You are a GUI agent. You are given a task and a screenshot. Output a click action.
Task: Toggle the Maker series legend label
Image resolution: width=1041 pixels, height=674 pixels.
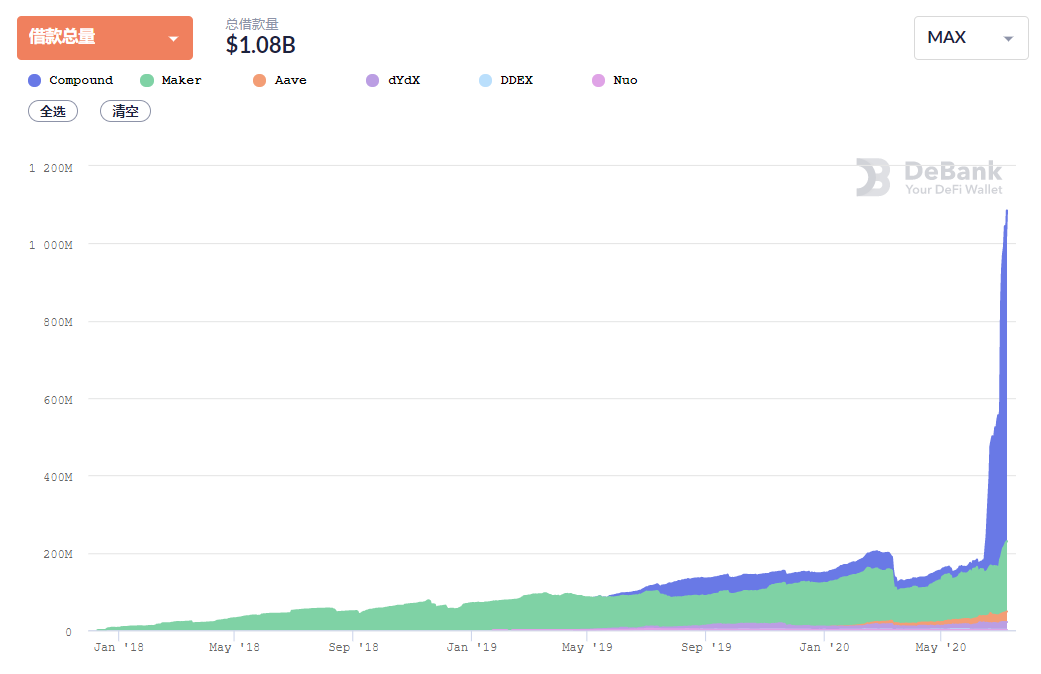coord(181,80)
